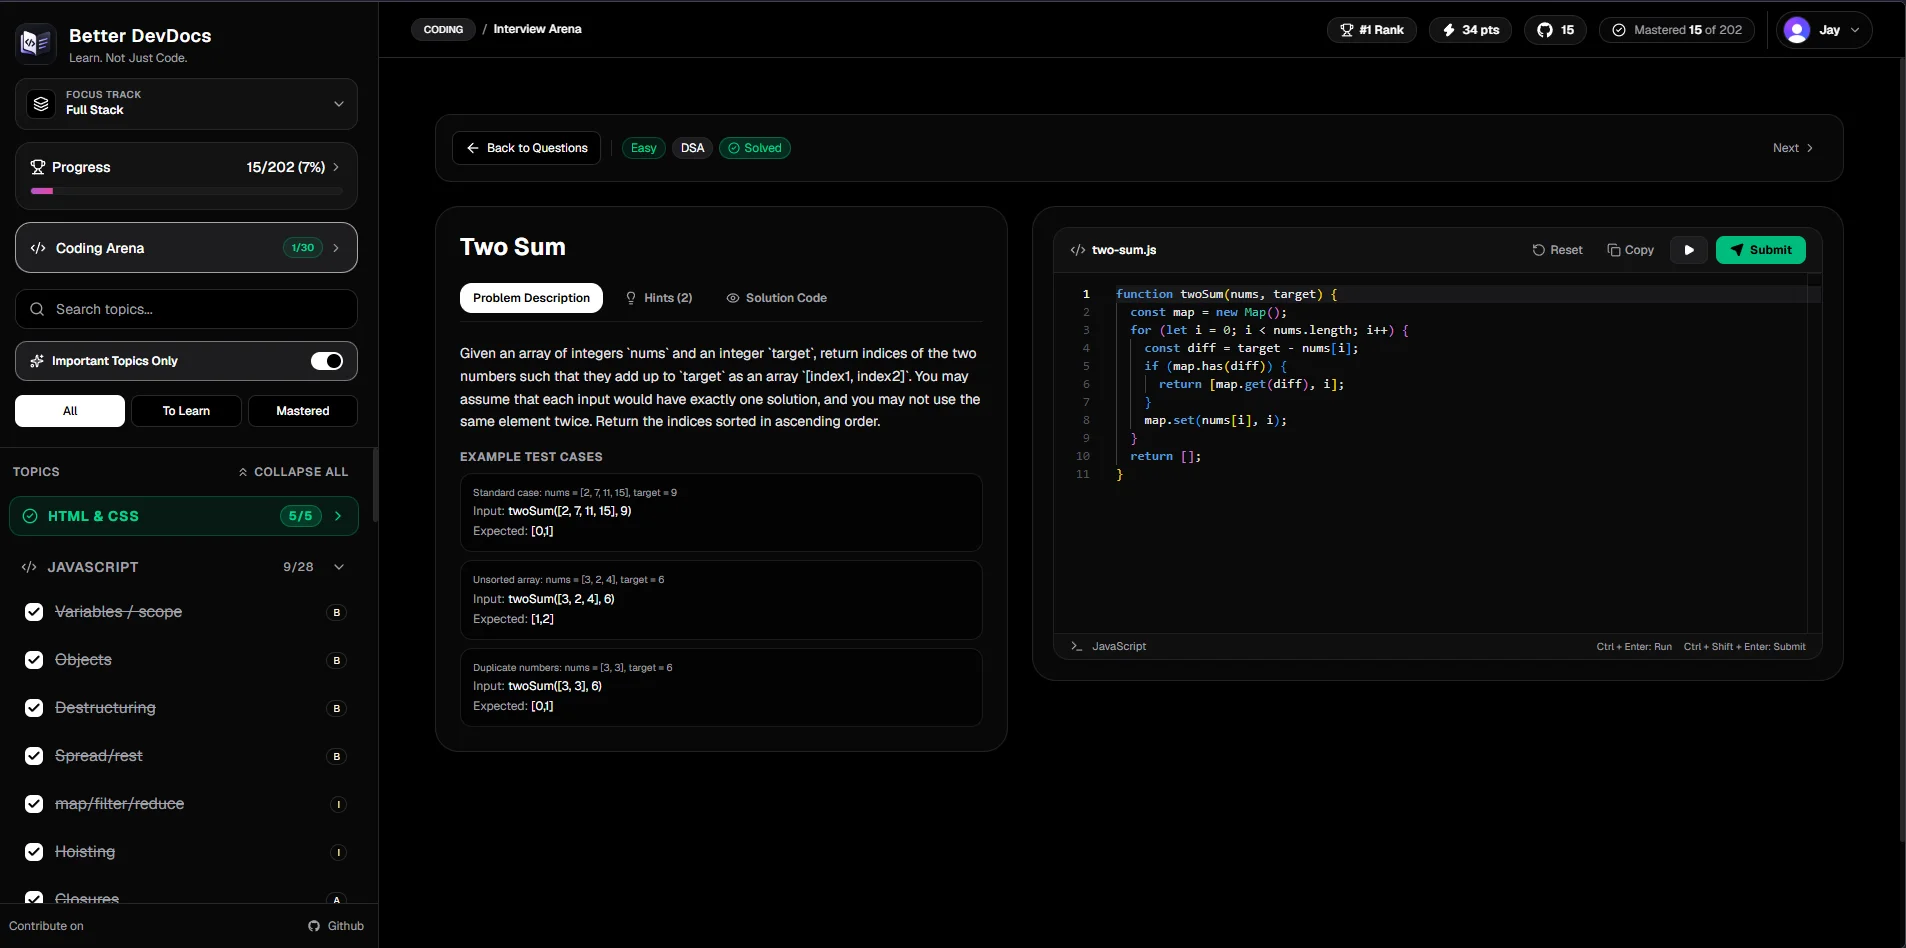1906x948 pixels.
Task: Go Back to Questions
Action: [526, 148]
